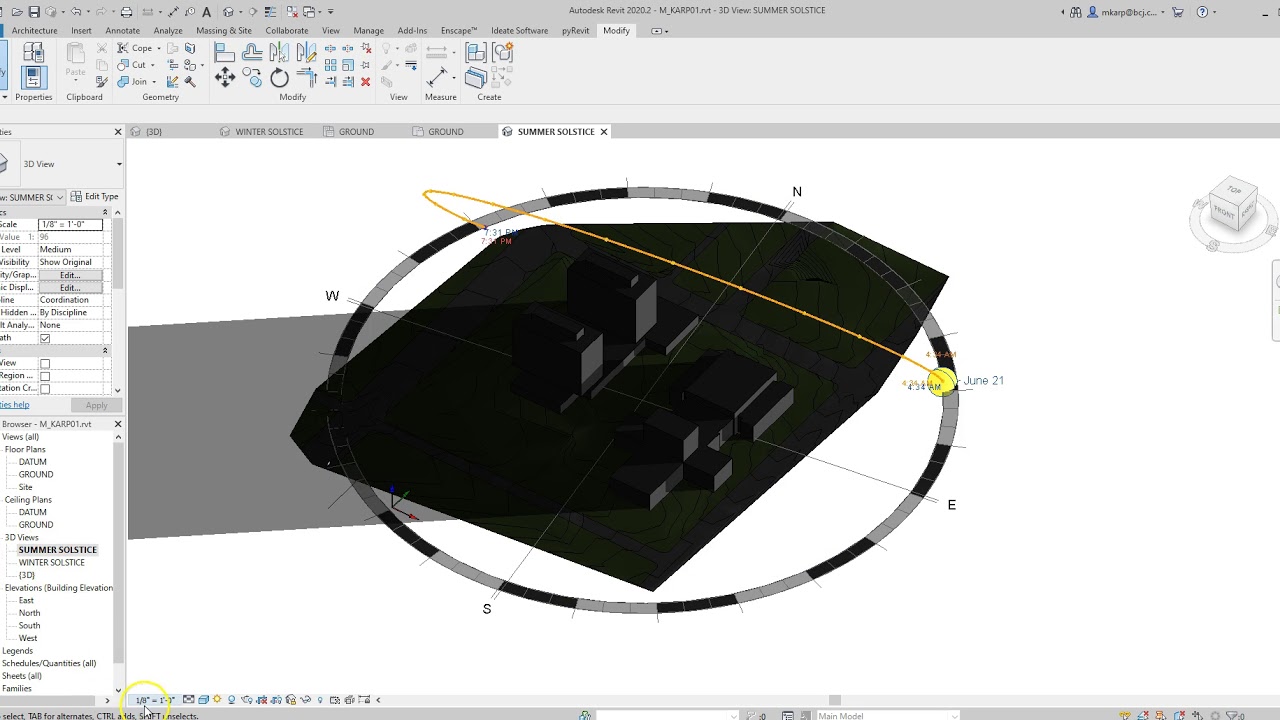Toggle Shadows in view control bar

pyautogui.click(x=232, y=700)
